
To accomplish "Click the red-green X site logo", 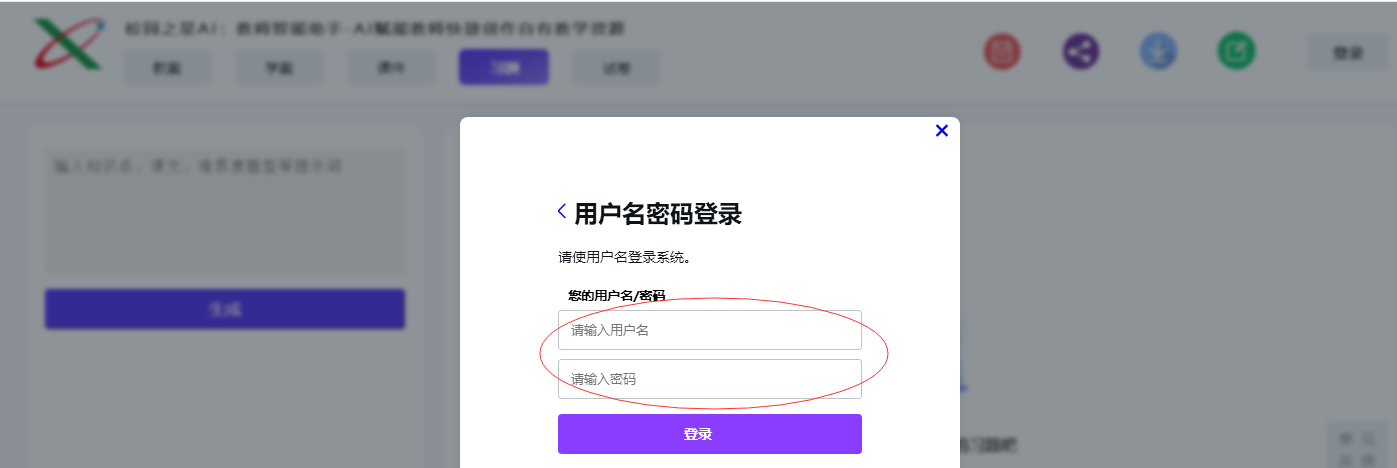I will tap(68, 45).
